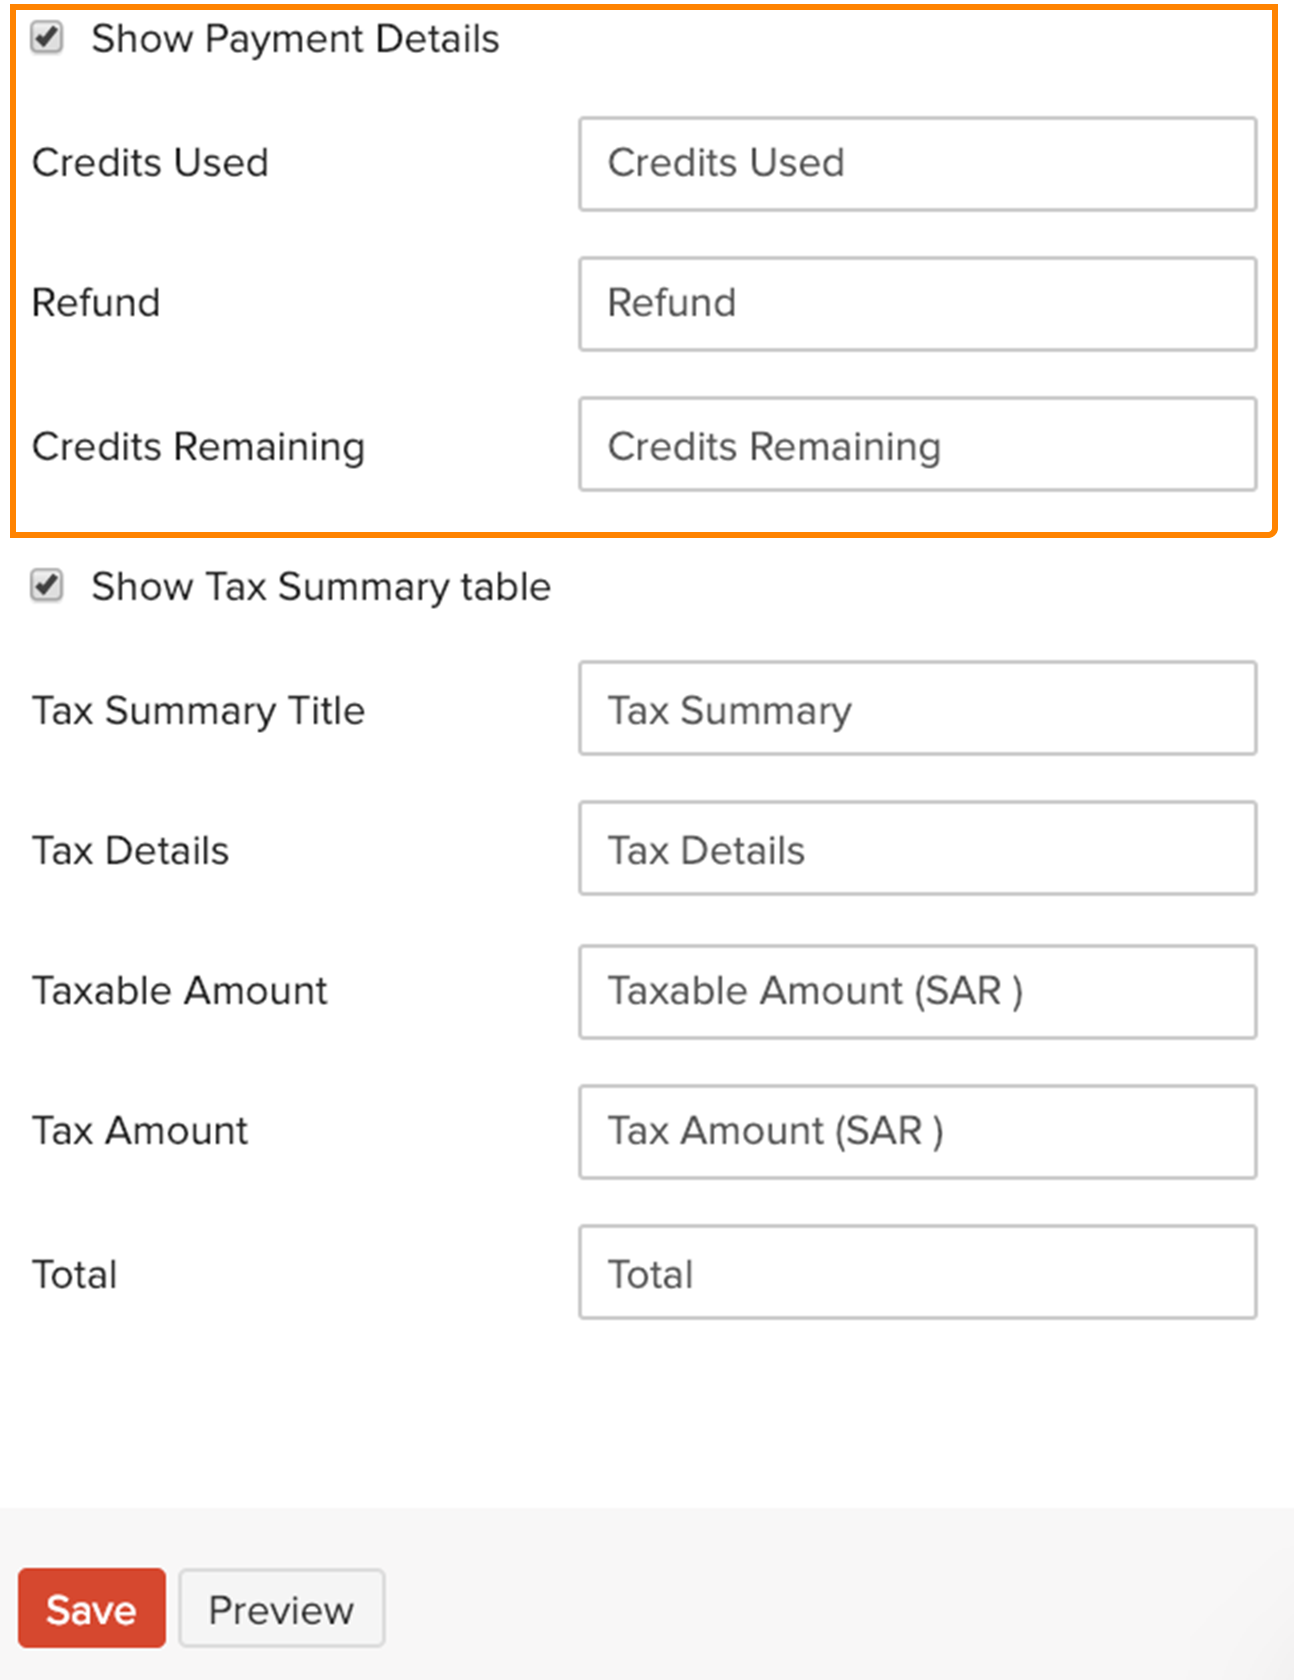Click the Show Payment Details label text
Screen dimensions: 1294x1680
click(x=295, y=39)
